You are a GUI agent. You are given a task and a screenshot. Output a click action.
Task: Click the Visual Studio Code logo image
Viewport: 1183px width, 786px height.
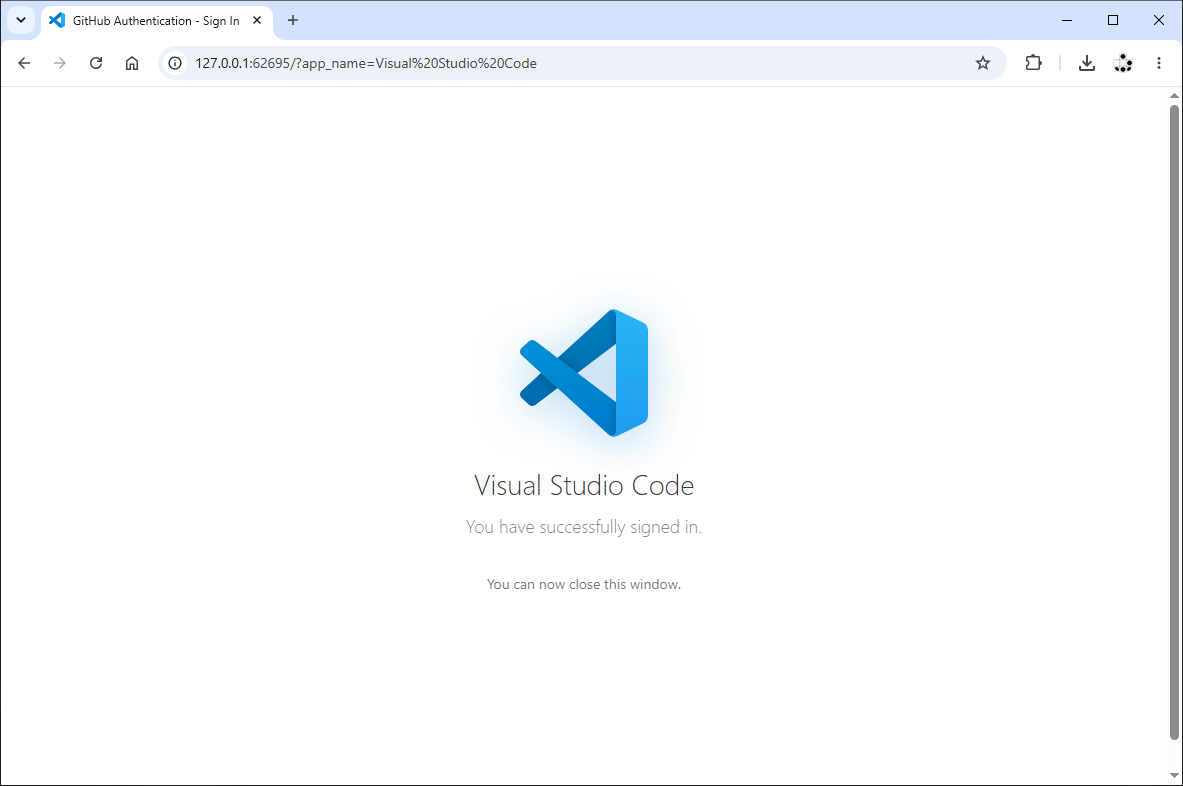point(584,373)
